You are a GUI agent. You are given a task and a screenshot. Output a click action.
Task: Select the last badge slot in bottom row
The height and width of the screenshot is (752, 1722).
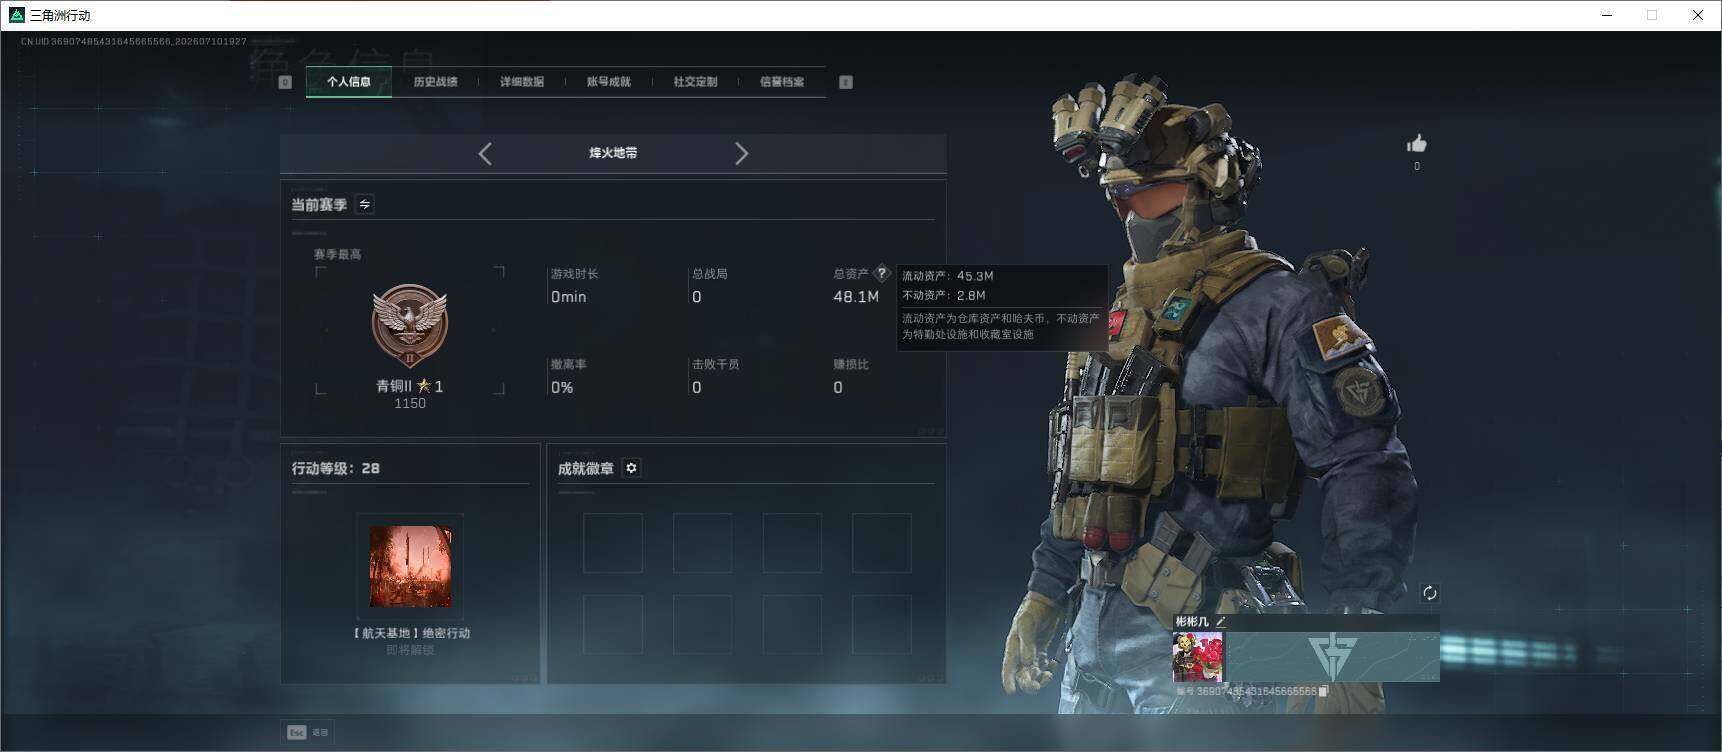tap(882, 625)
